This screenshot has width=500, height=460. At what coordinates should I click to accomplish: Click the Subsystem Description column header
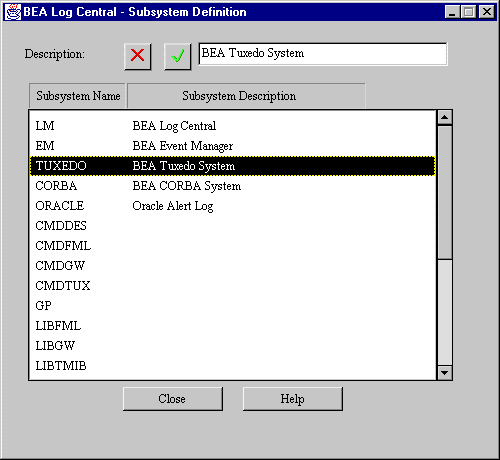click(x=246, y=96)
